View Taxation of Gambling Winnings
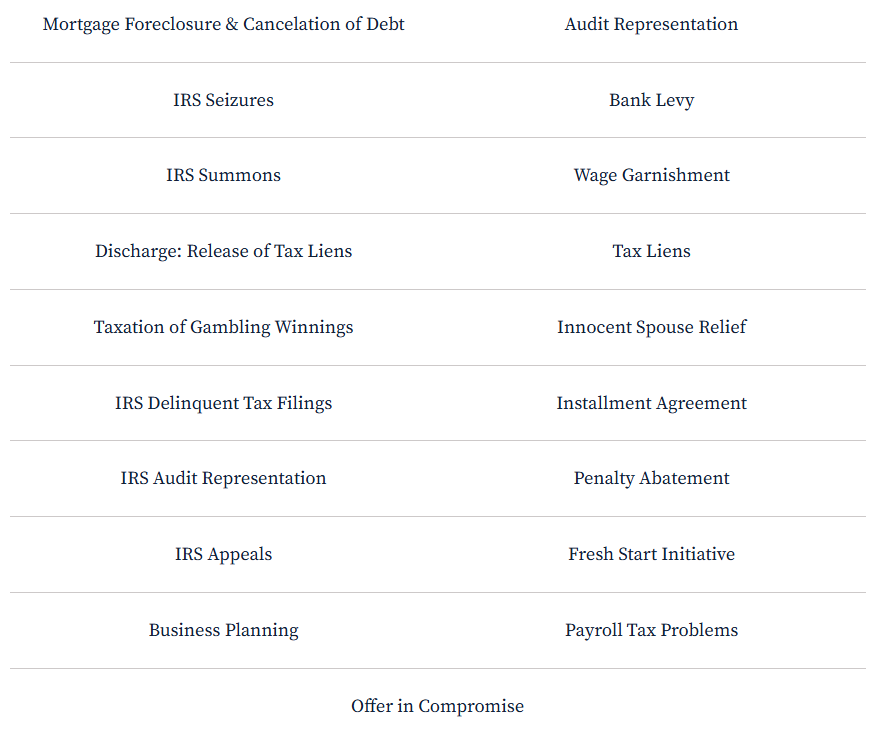882x737 pixels. tap(223, 327)
